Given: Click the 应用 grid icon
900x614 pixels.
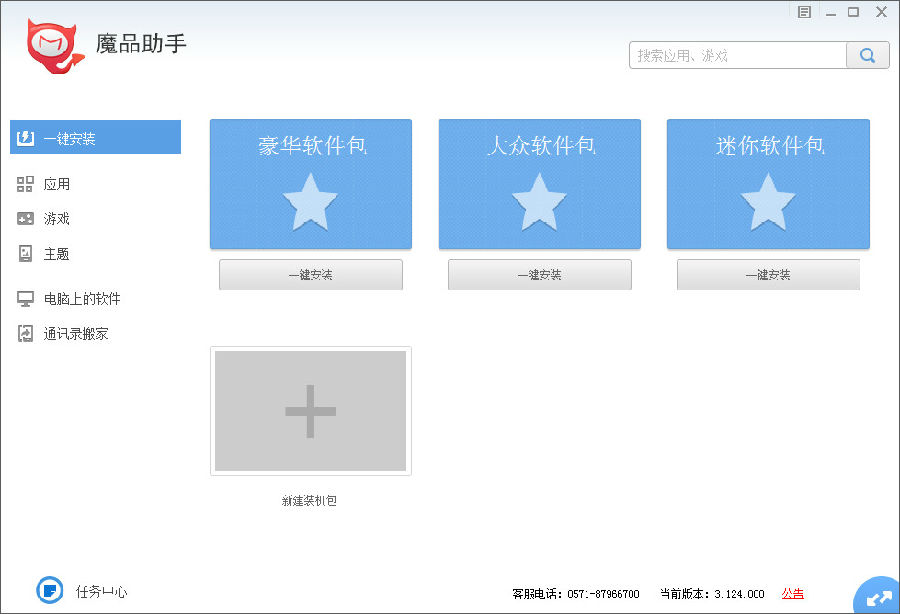Looking at the screenshot, I should click(x=25, y=184).
